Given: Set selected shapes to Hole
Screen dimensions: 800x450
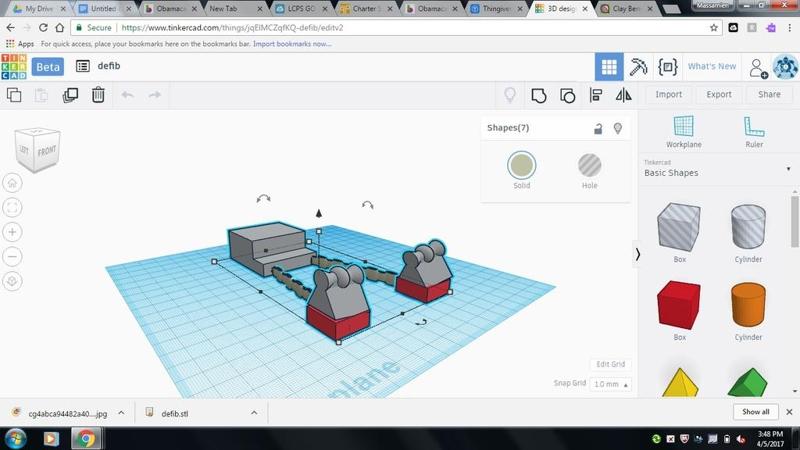Looking at the screenshot, I should (x=590, y=165).
